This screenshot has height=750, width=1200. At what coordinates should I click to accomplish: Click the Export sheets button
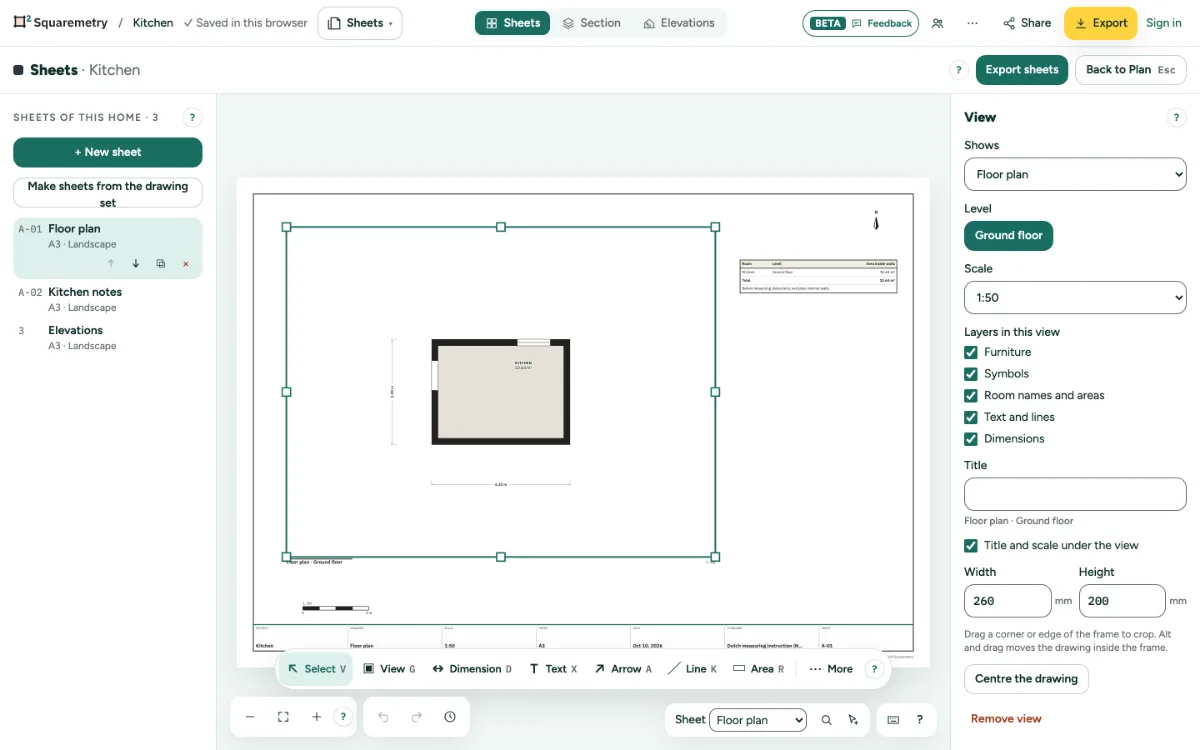(x=1022, y=70)
